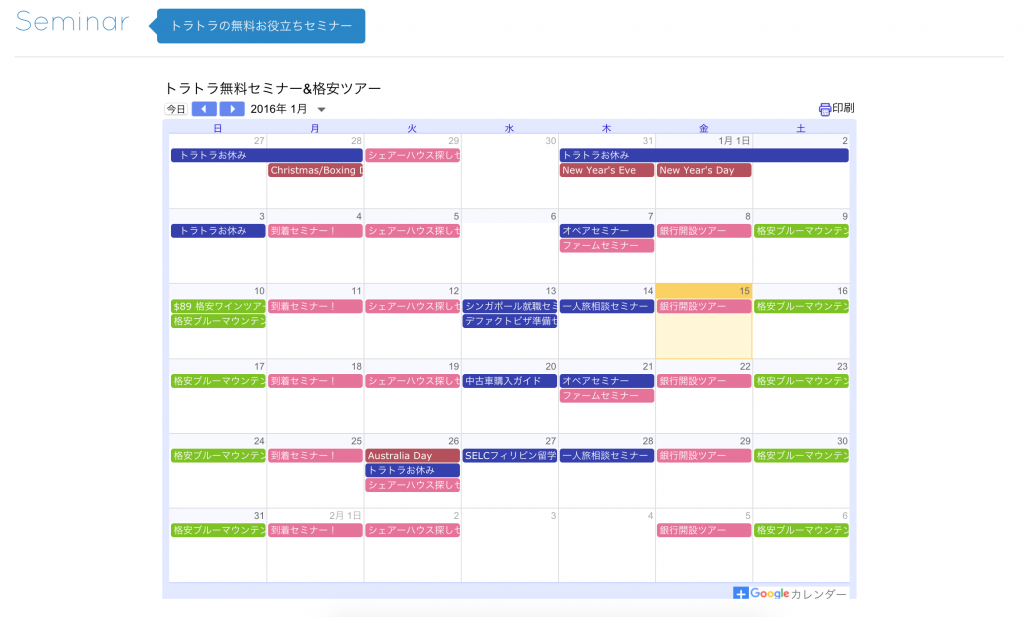Open the 銀行開設ツアー event on January 8
Viewport: 1024px width, 617px height.
click(703, 231)
